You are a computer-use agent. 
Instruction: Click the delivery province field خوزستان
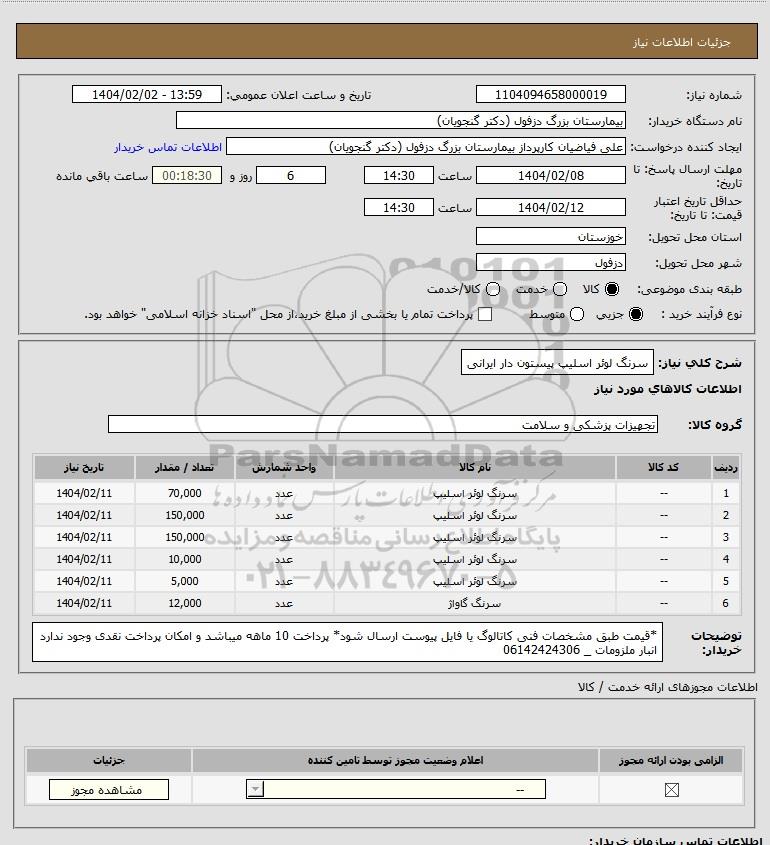[x=551, y=237]
